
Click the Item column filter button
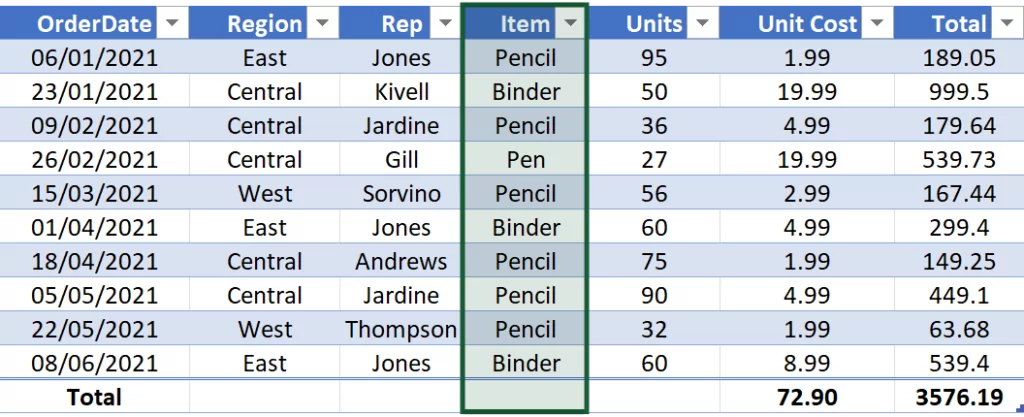pyautogui.click(x=572, y=23)
